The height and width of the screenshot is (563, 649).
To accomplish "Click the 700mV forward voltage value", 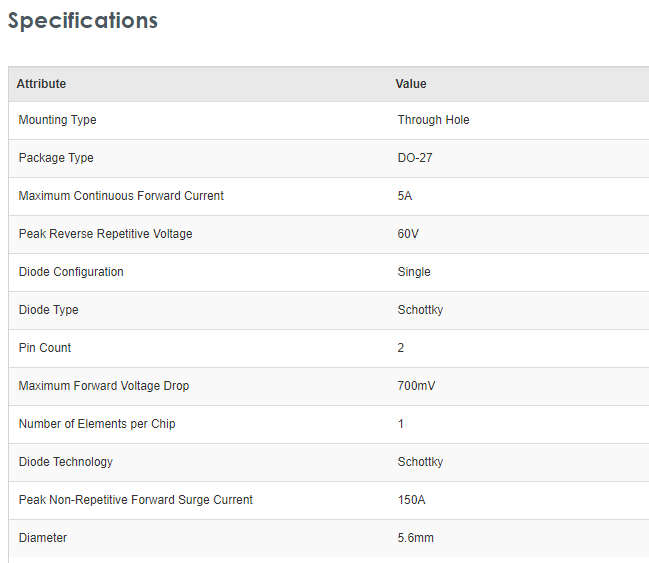I will (x=416, y=386).
